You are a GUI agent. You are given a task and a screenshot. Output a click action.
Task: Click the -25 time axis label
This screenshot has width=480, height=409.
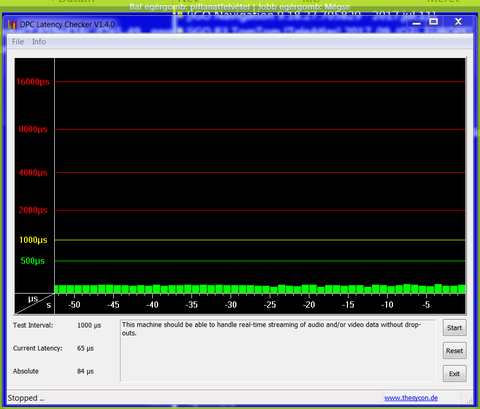[270, 305]
